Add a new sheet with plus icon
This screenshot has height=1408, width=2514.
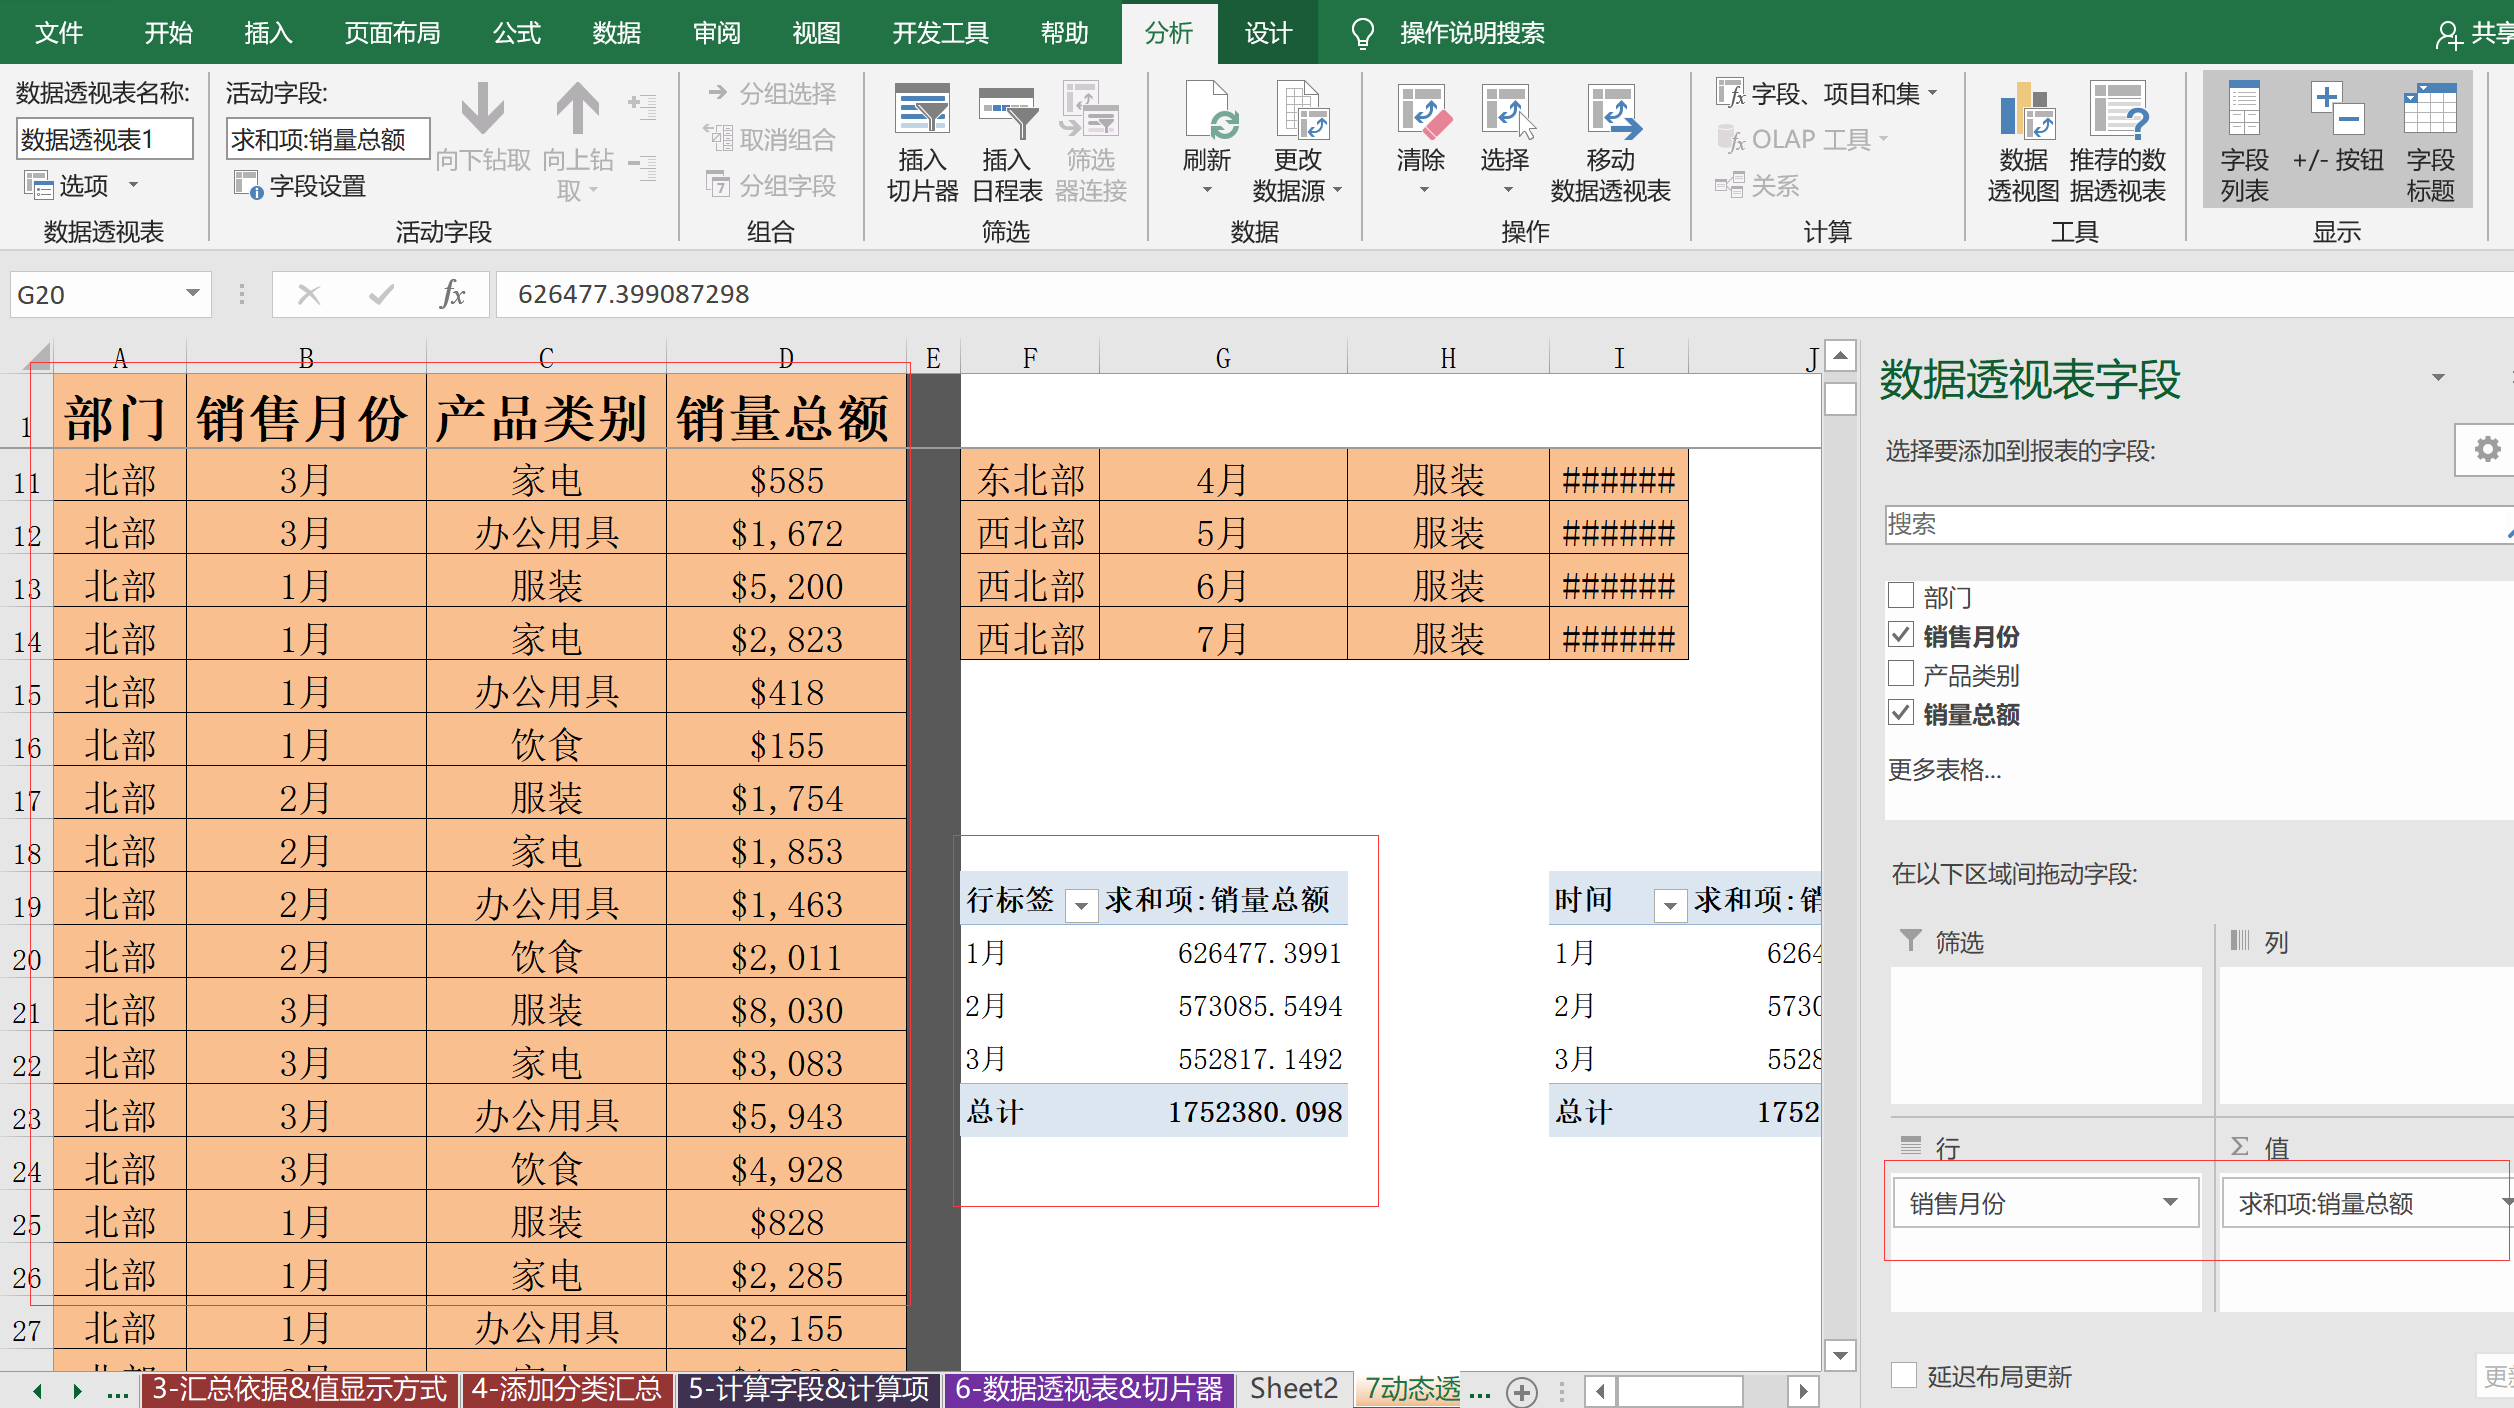(x=1522, y=1391)
